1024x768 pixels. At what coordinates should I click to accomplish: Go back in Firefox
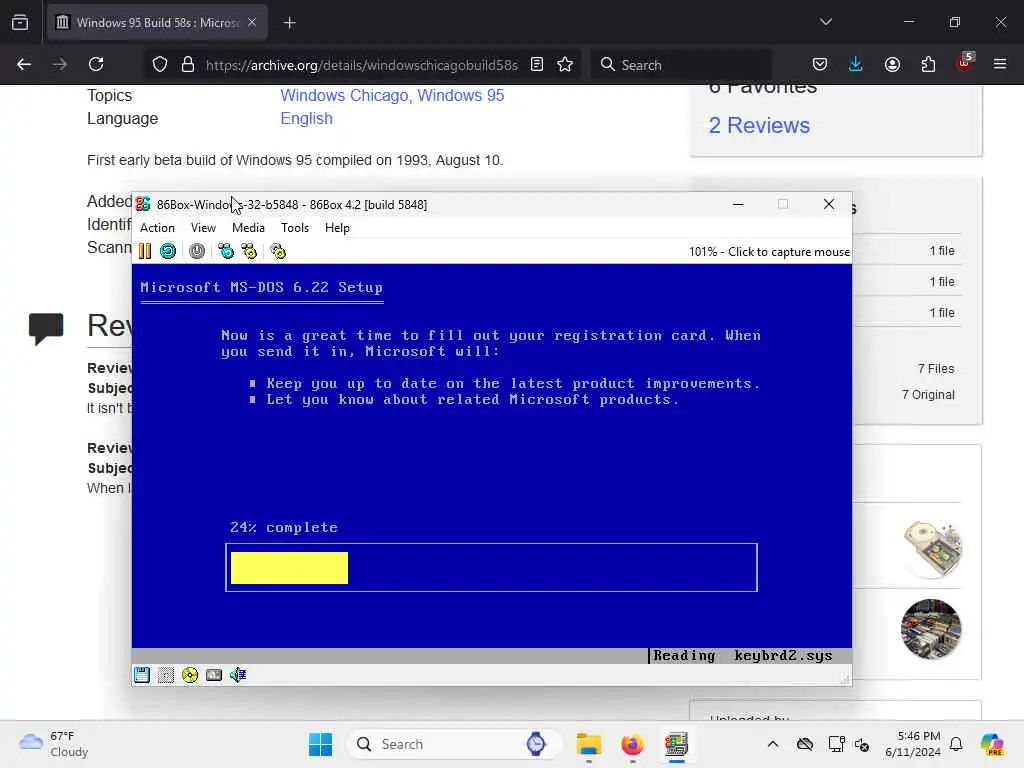click(24, 64)
